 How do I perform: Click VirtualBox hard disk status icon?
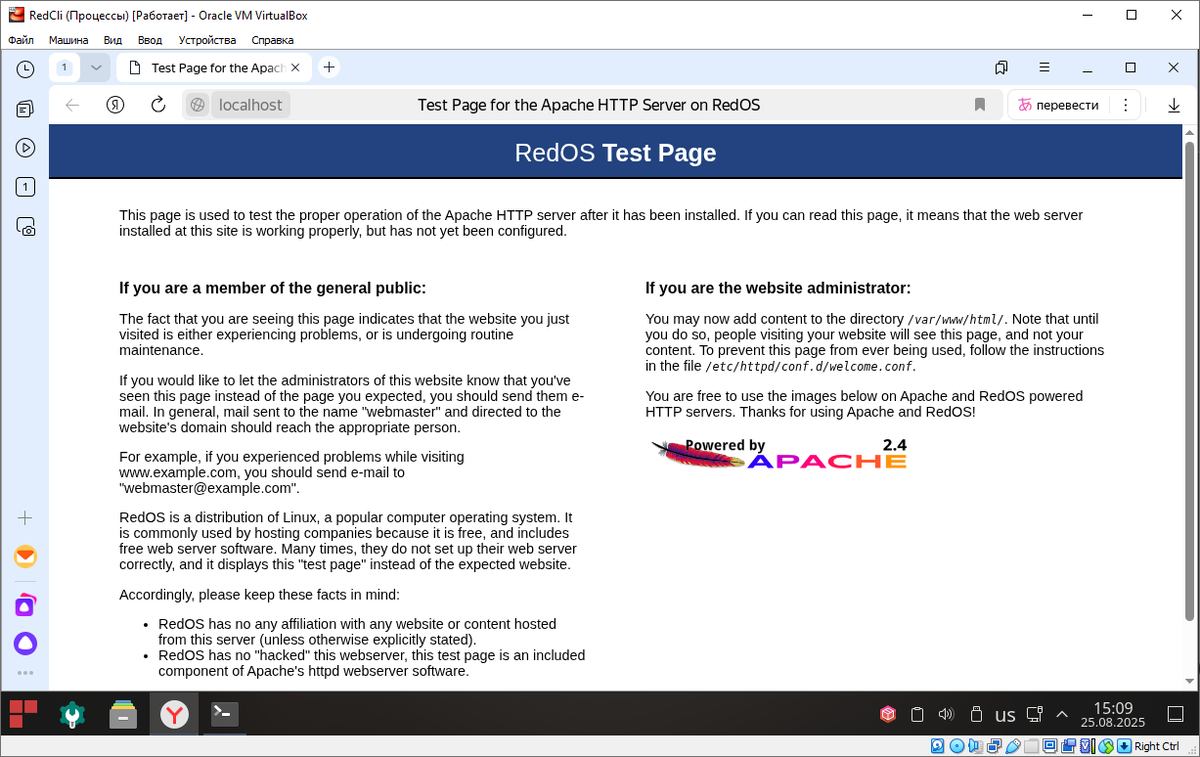pyautogui.click(x=937, y=746)
